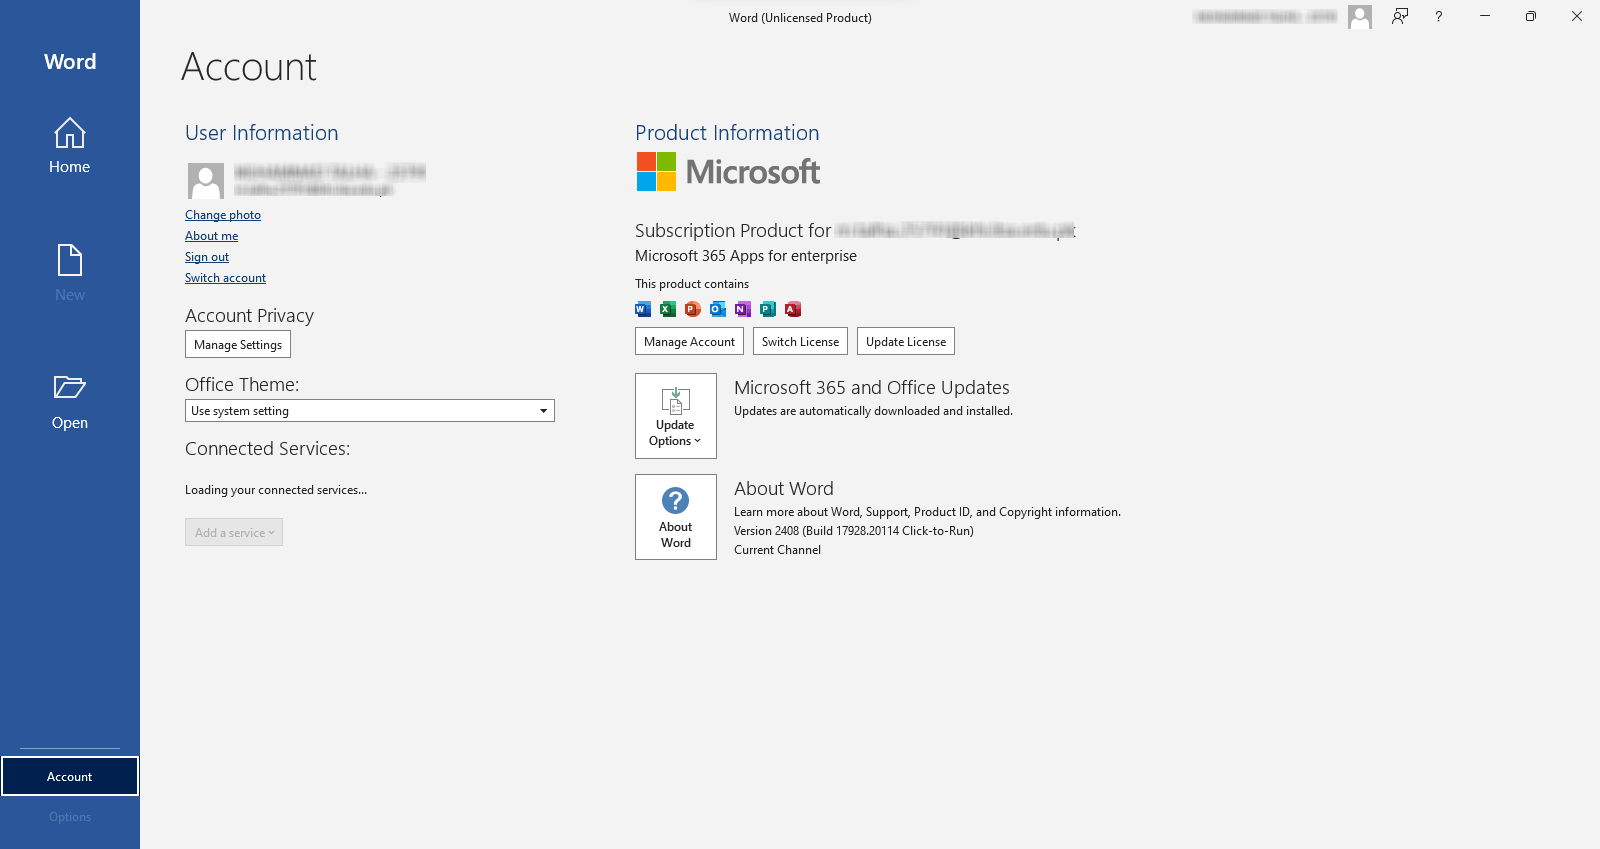Click the OneNote app icon under product contains
The width and height of the screenshot is (1600, 849).
743,309
